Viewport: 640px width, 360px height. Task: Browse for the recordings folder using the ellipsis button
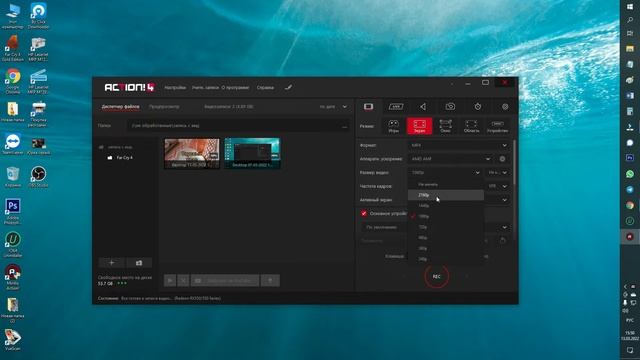tap(344, 126)
